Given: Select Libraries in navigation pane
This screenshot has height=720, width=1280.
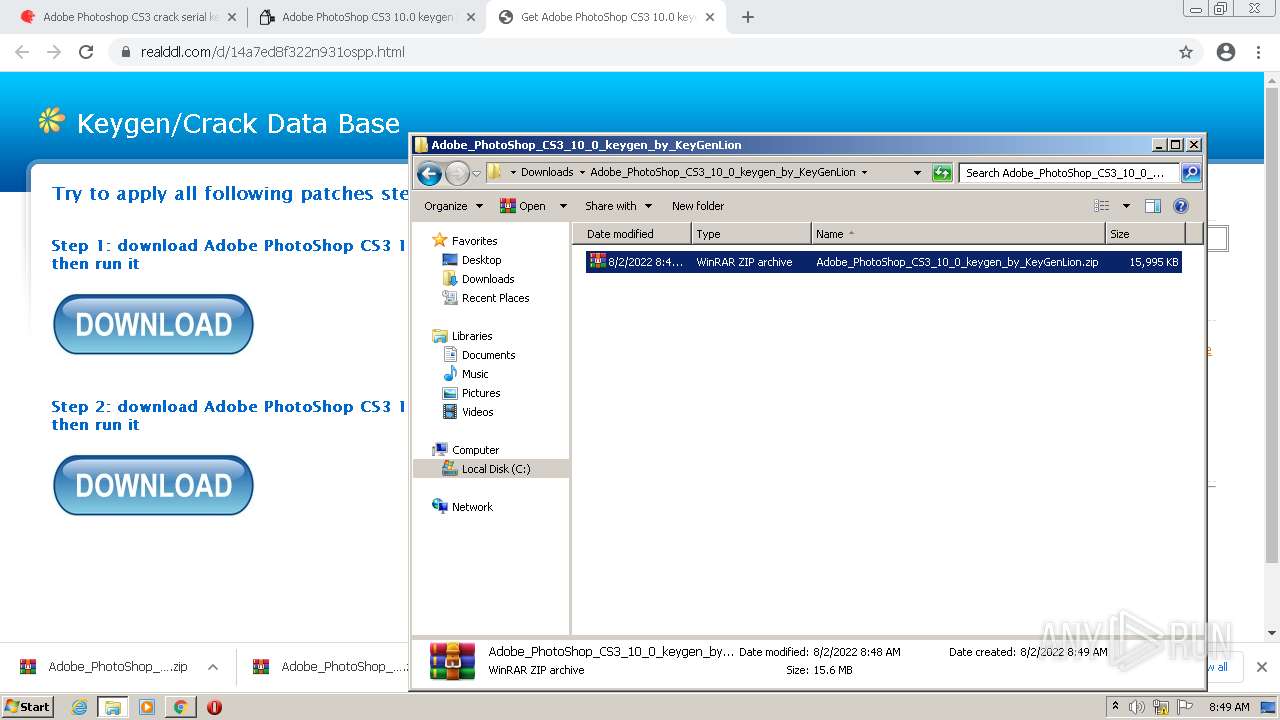Looking at the screenshot, I should pos(471,336).
